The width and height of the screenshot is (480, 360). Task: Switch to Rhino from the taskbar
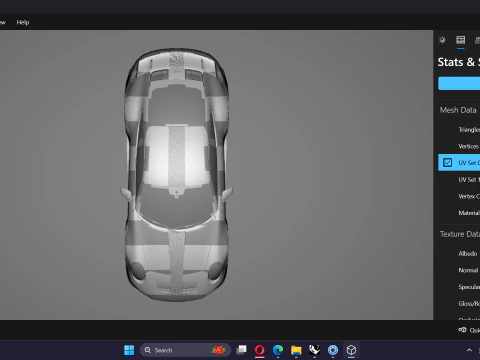tap(314, 350)
